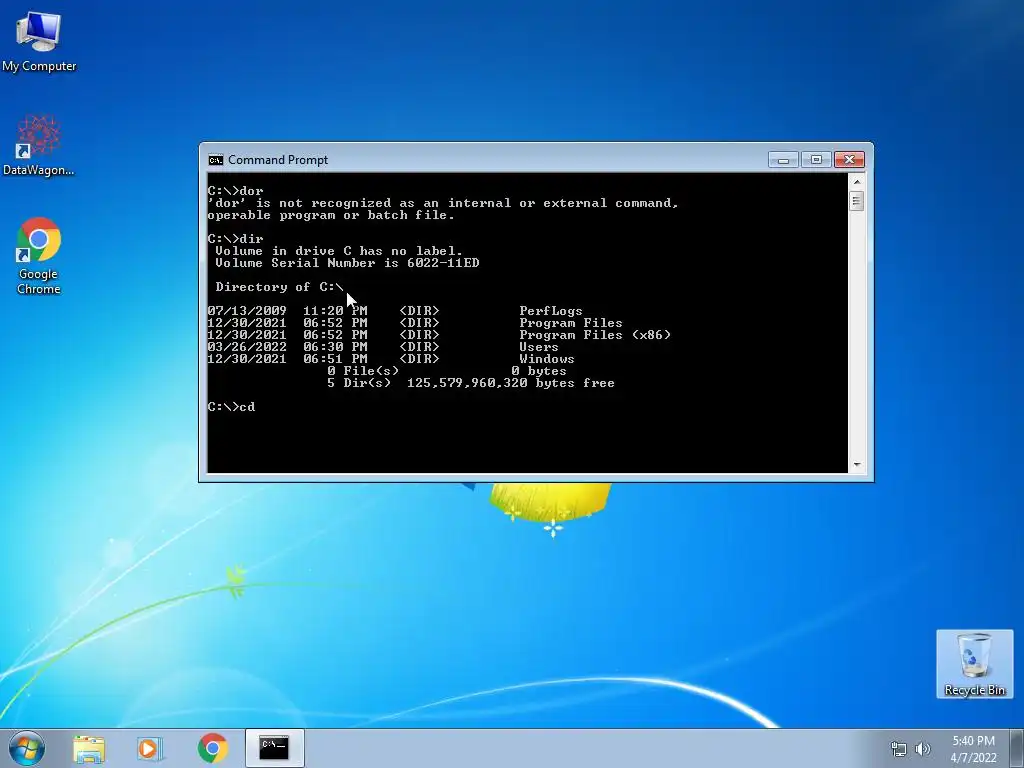The height and width of the screenshot is (768, 1024).
Task: Click the 'Windows' directory entry
Action: [547, 359]
